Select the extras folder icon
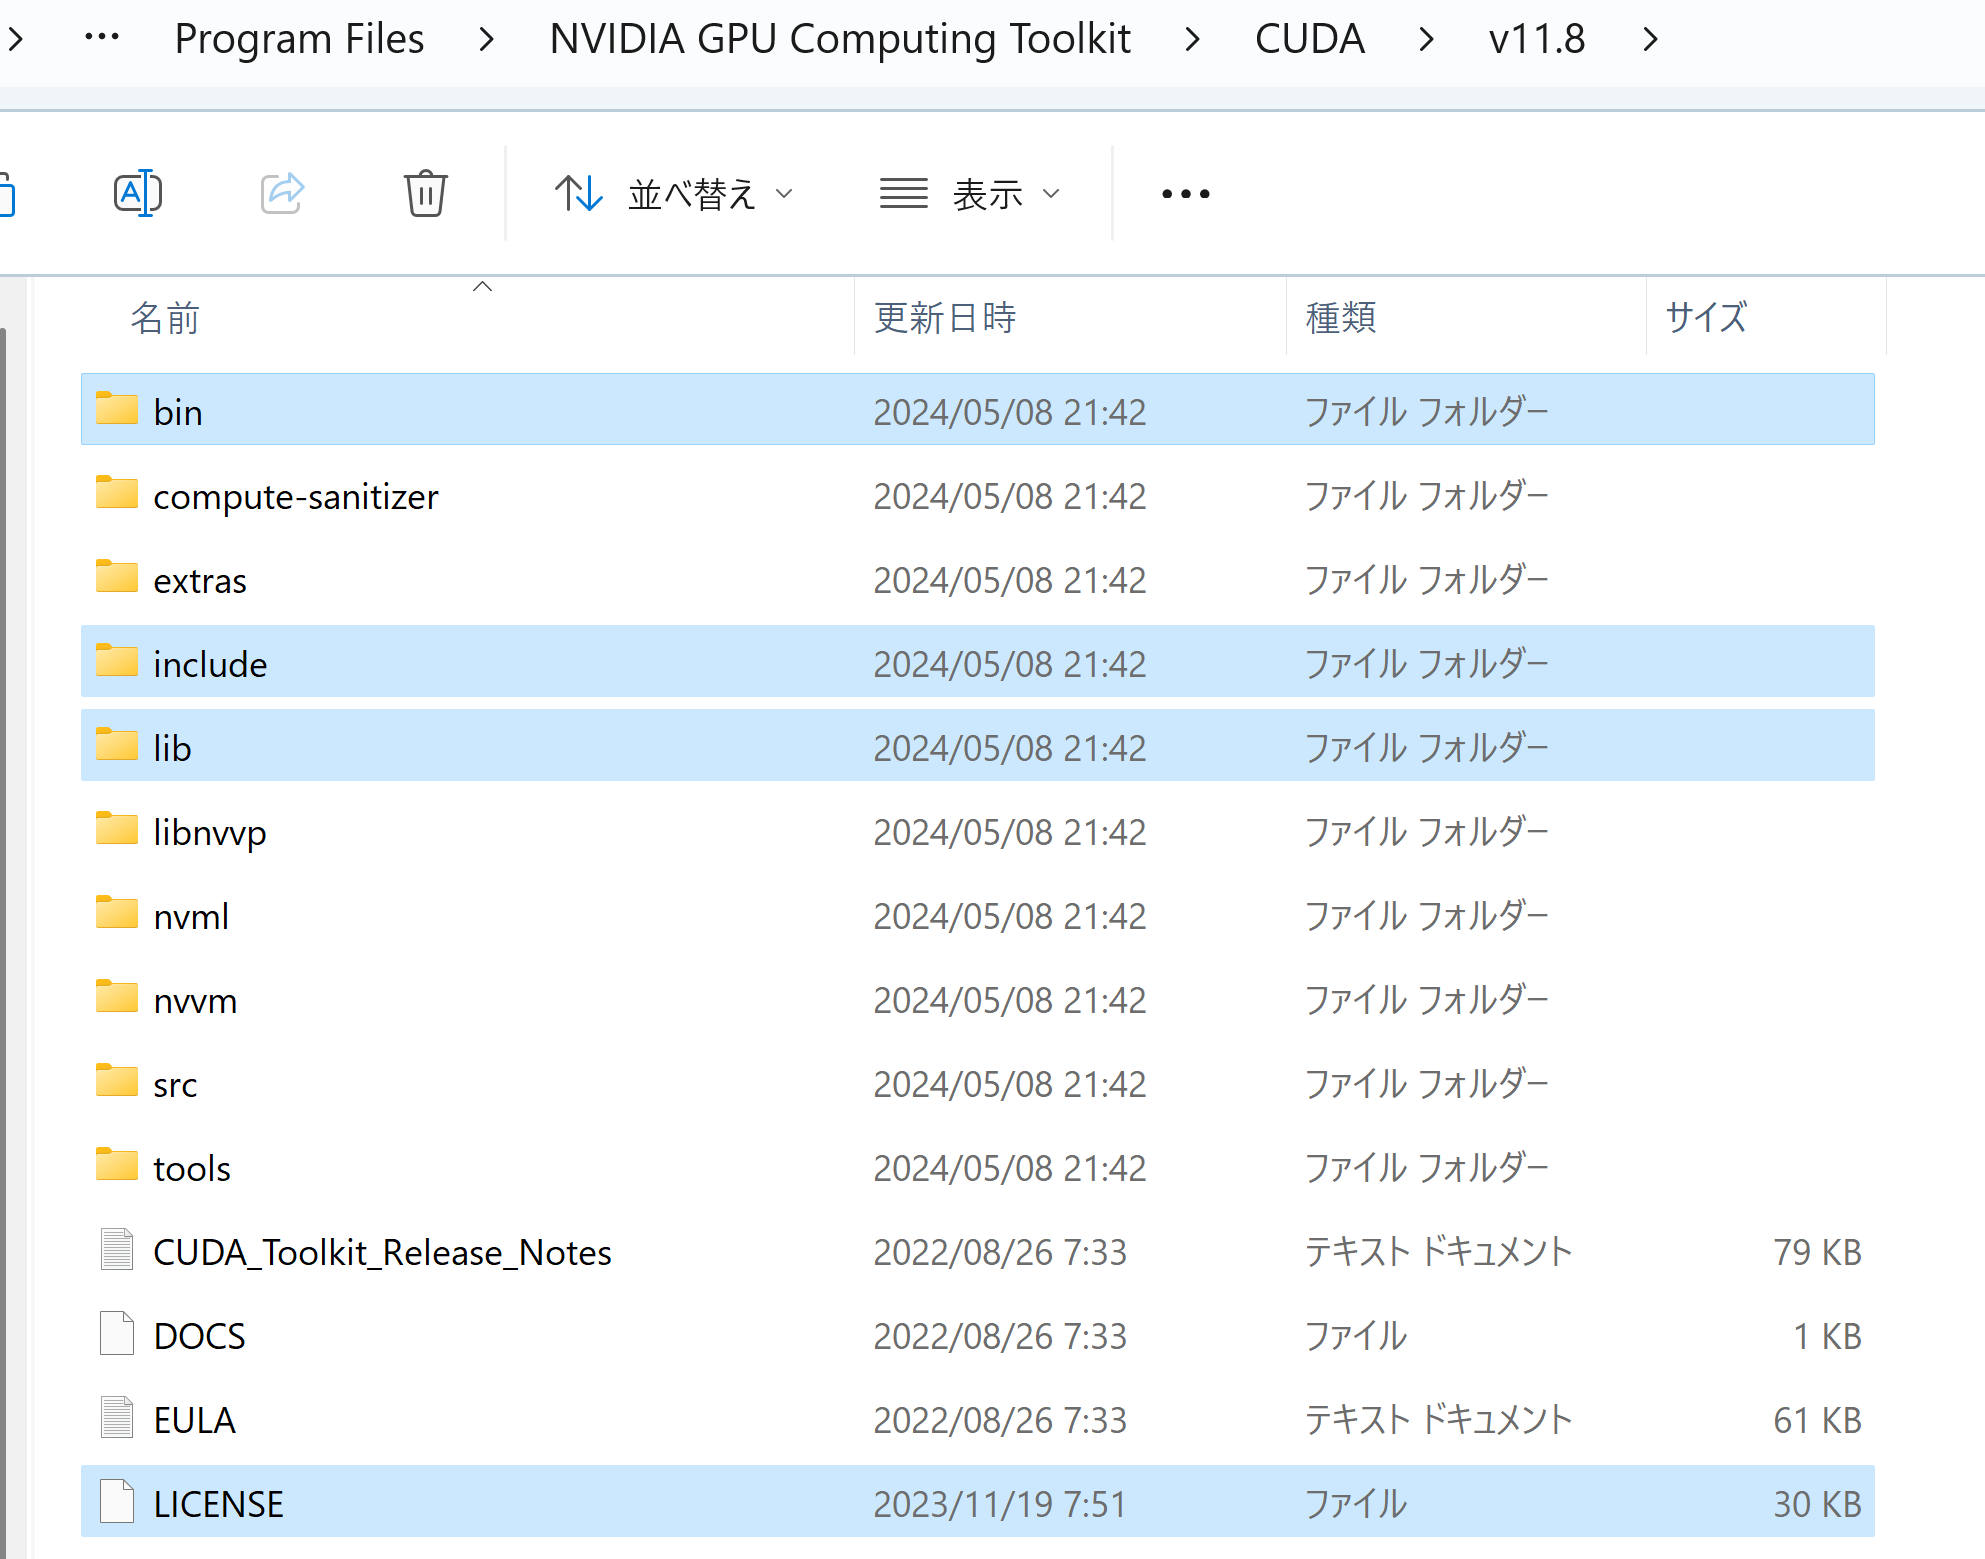 pyautogui.click(x=117, y=577)
